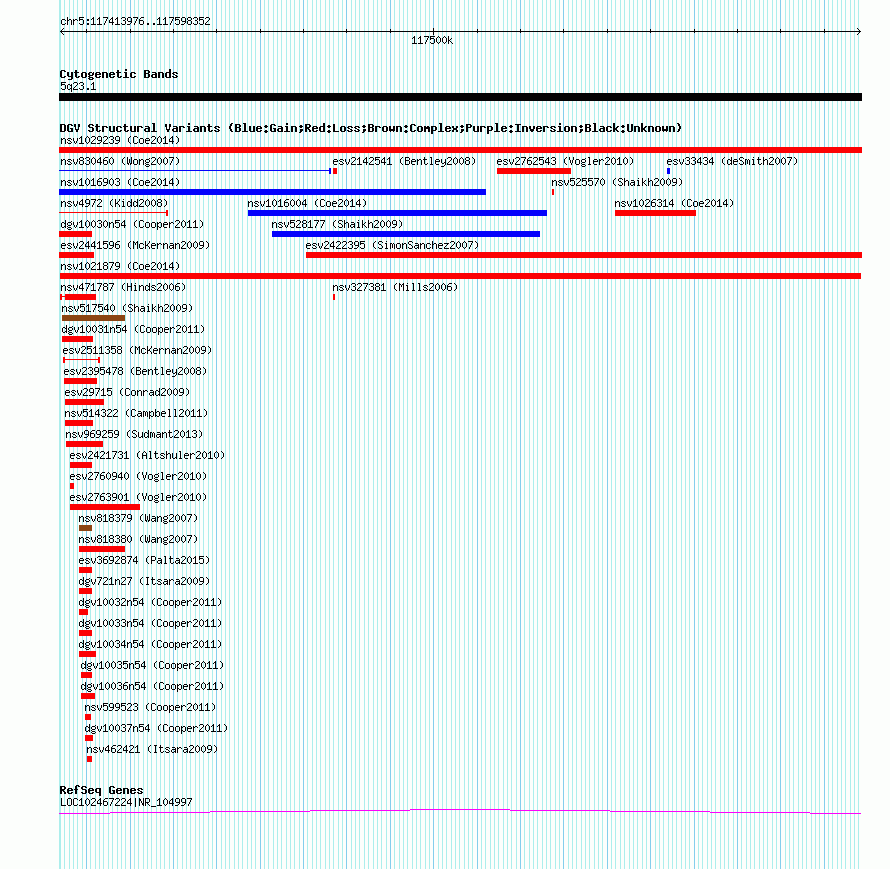Screen dimensions: 890x869
Task: Click esv3692874 (Palta2015) label
Action: 144,560
